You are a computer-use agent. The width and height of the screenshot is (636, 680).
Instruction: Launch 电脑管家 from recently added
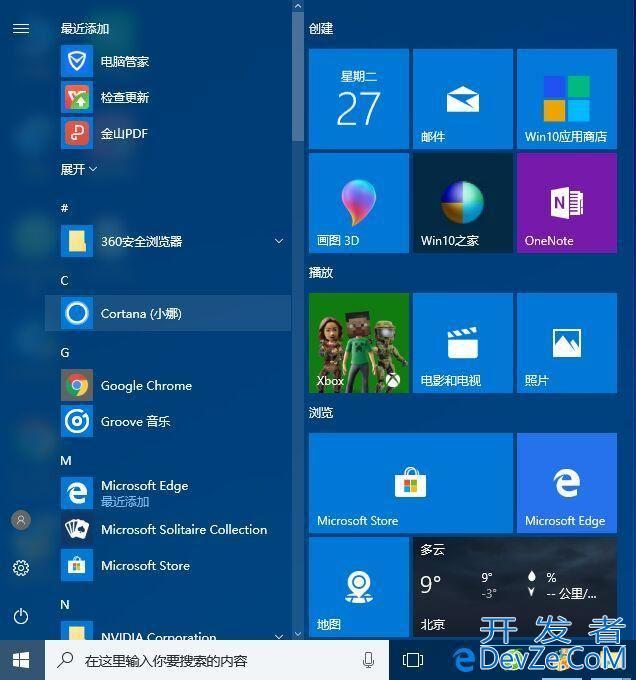point(168,61)
